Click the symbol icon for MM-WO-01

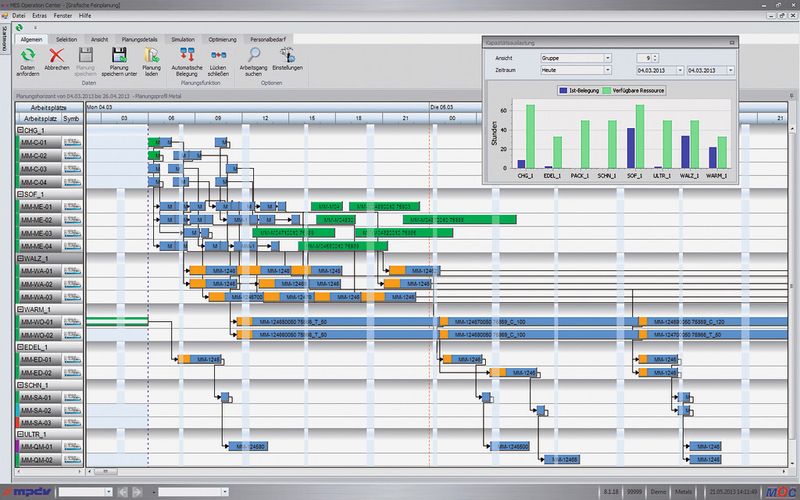point(72,322)
